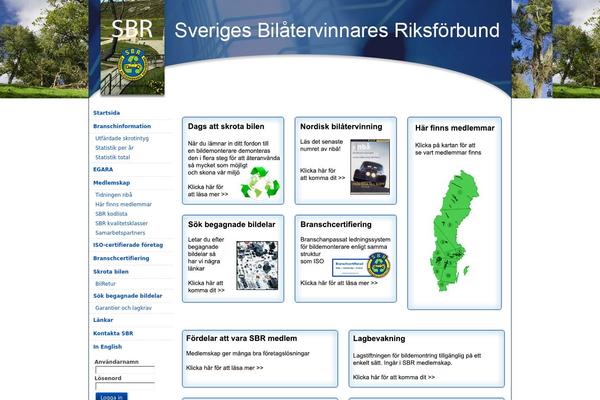Open Statistik per år sublink
Image resolution: width=600 pixels, height=400 pixels.
click(x=114, y=148)
